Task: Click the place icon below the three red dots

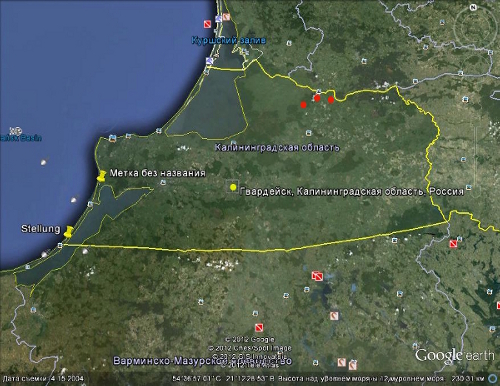Action: point(309,133)
